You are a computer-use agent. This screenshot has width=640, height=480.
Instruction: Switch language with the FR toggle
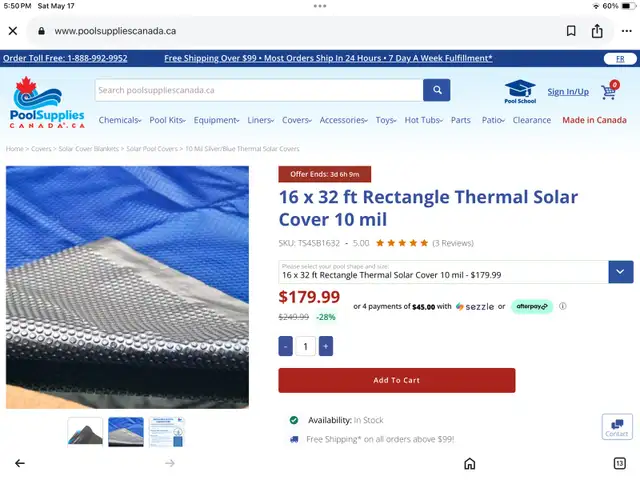[x=620, y=59]
